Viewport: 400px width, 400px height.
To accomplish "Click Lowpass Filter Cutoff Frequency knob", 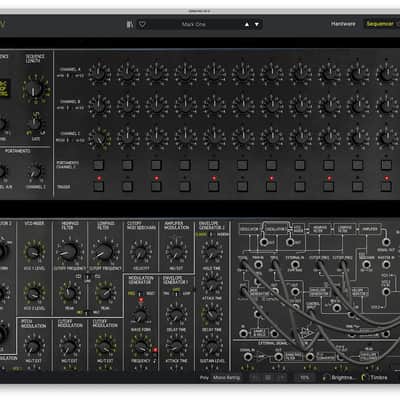I will (x=105, y=252).
